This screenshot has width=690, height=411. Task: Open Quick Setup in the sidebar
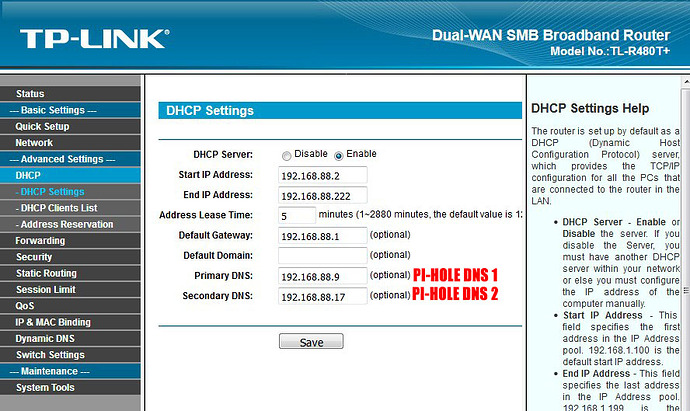42,127
